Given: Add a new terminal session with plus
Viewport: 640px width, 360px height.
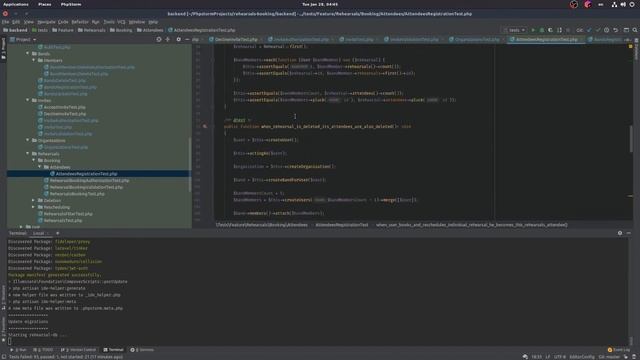Looking at the screenshot, I should (58, 233).
